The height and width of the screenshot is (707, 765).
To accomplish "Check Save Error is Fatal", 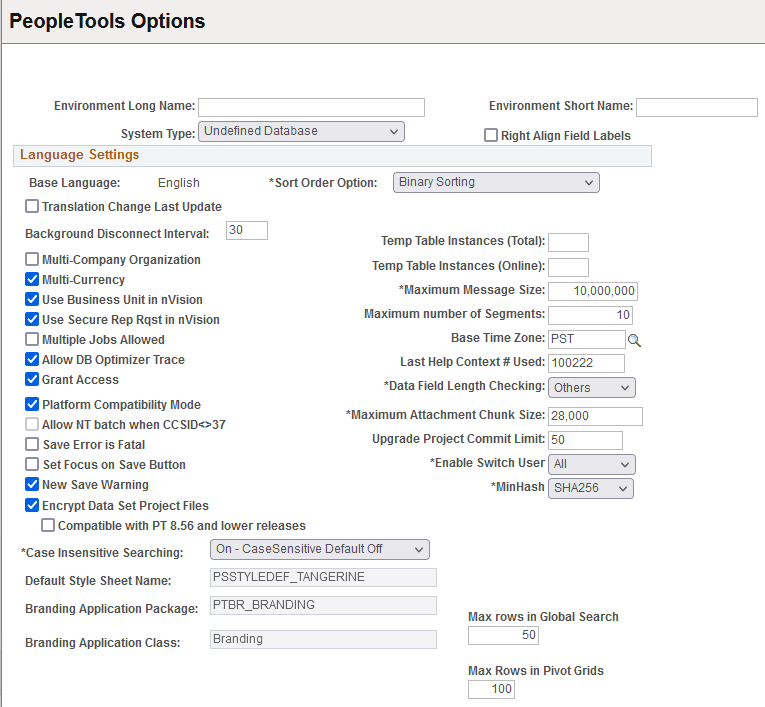I will point(32,444).
